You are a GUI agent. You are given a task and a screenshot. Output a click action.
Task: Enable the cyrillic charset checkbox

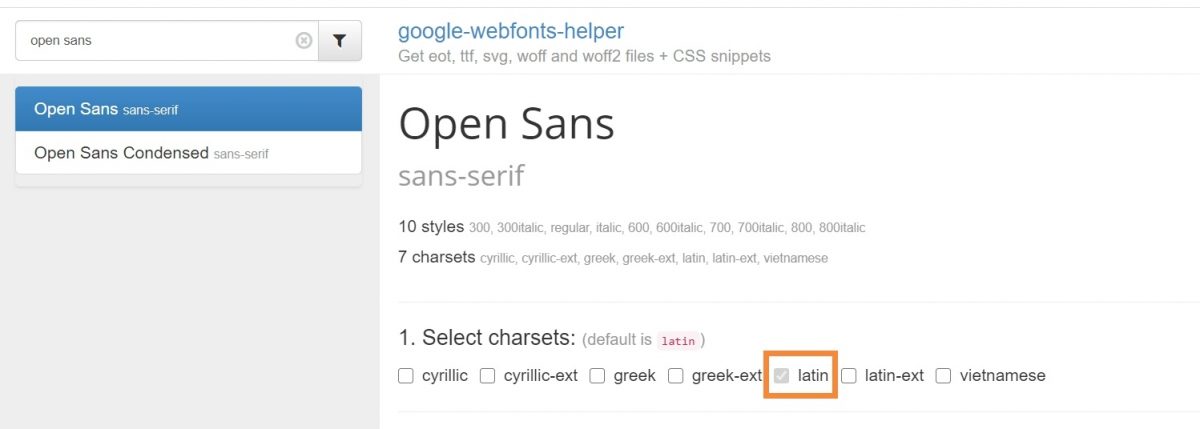click(x=406, y=376)
